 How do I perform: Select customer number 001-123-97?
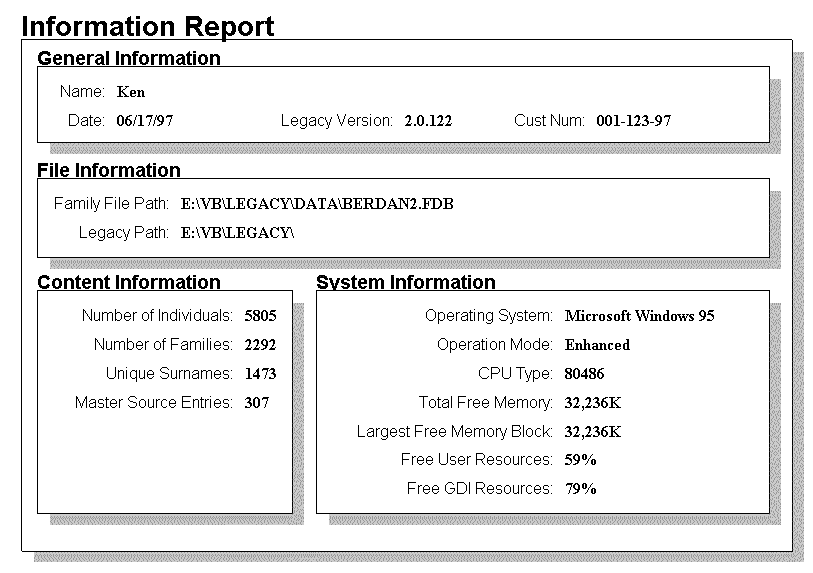coord(634,121)
